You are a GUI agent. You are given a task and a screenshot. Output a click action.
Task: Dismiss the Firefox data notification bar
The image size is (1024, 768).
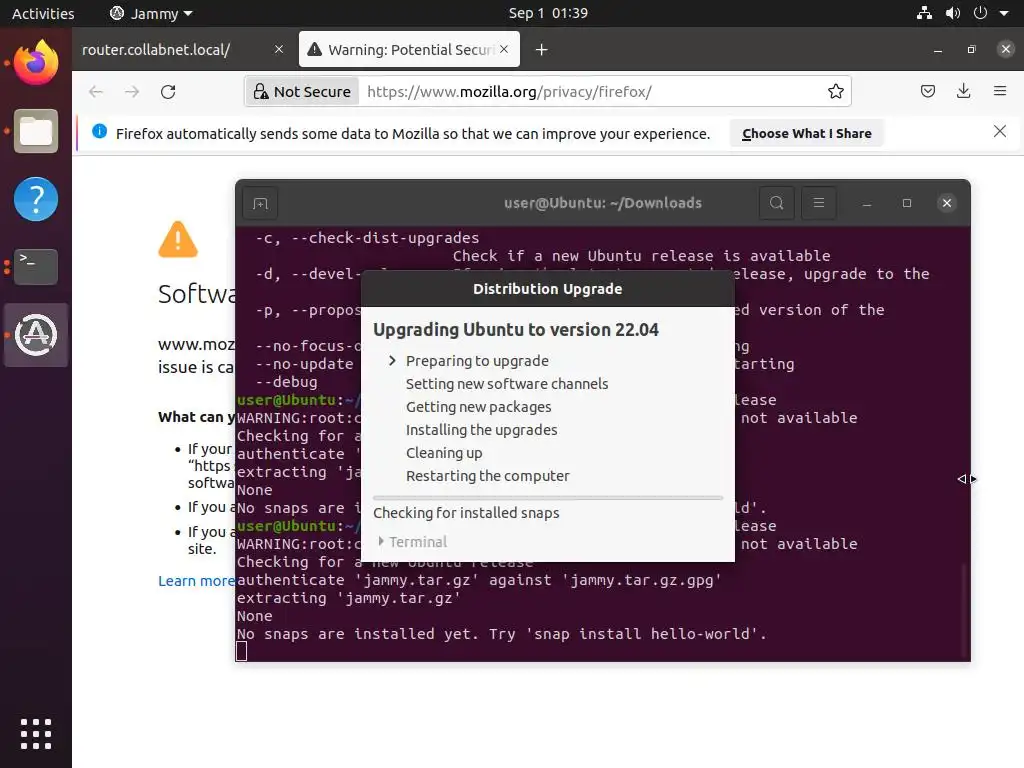click(x=999, y=131)
